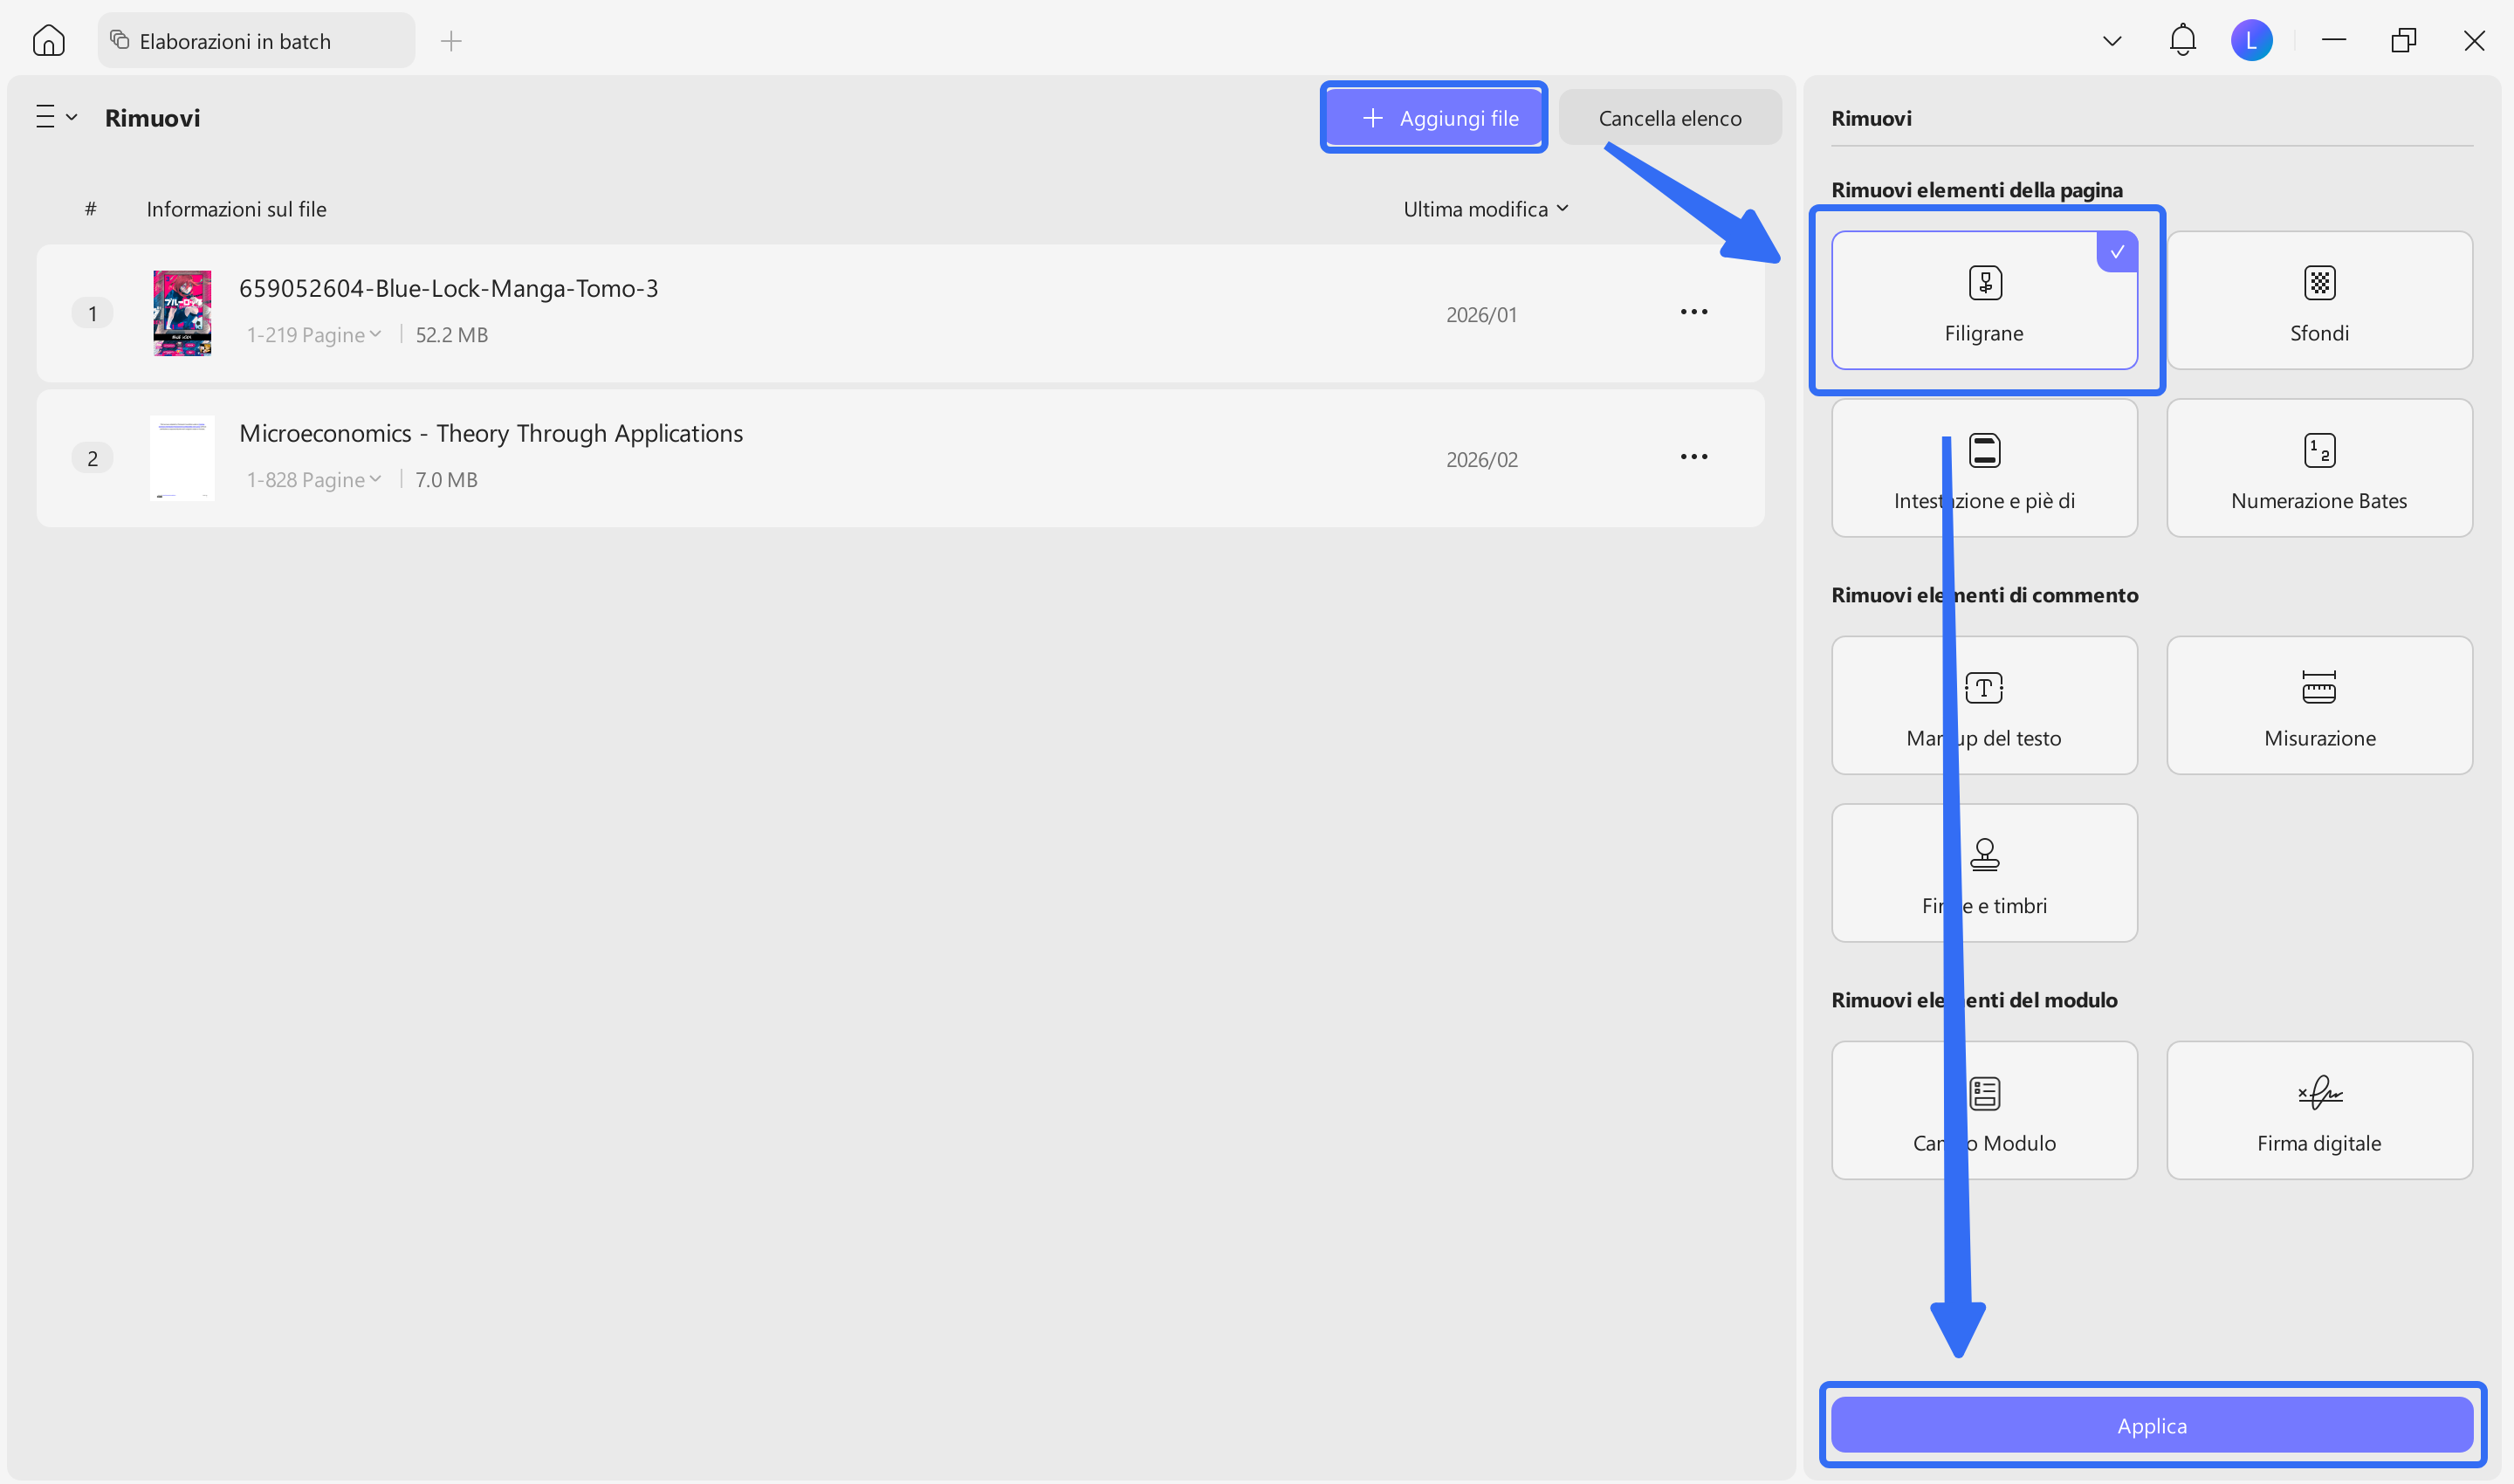Open more options for Microeconomics file
2514x1484 pixels.
1694,457
